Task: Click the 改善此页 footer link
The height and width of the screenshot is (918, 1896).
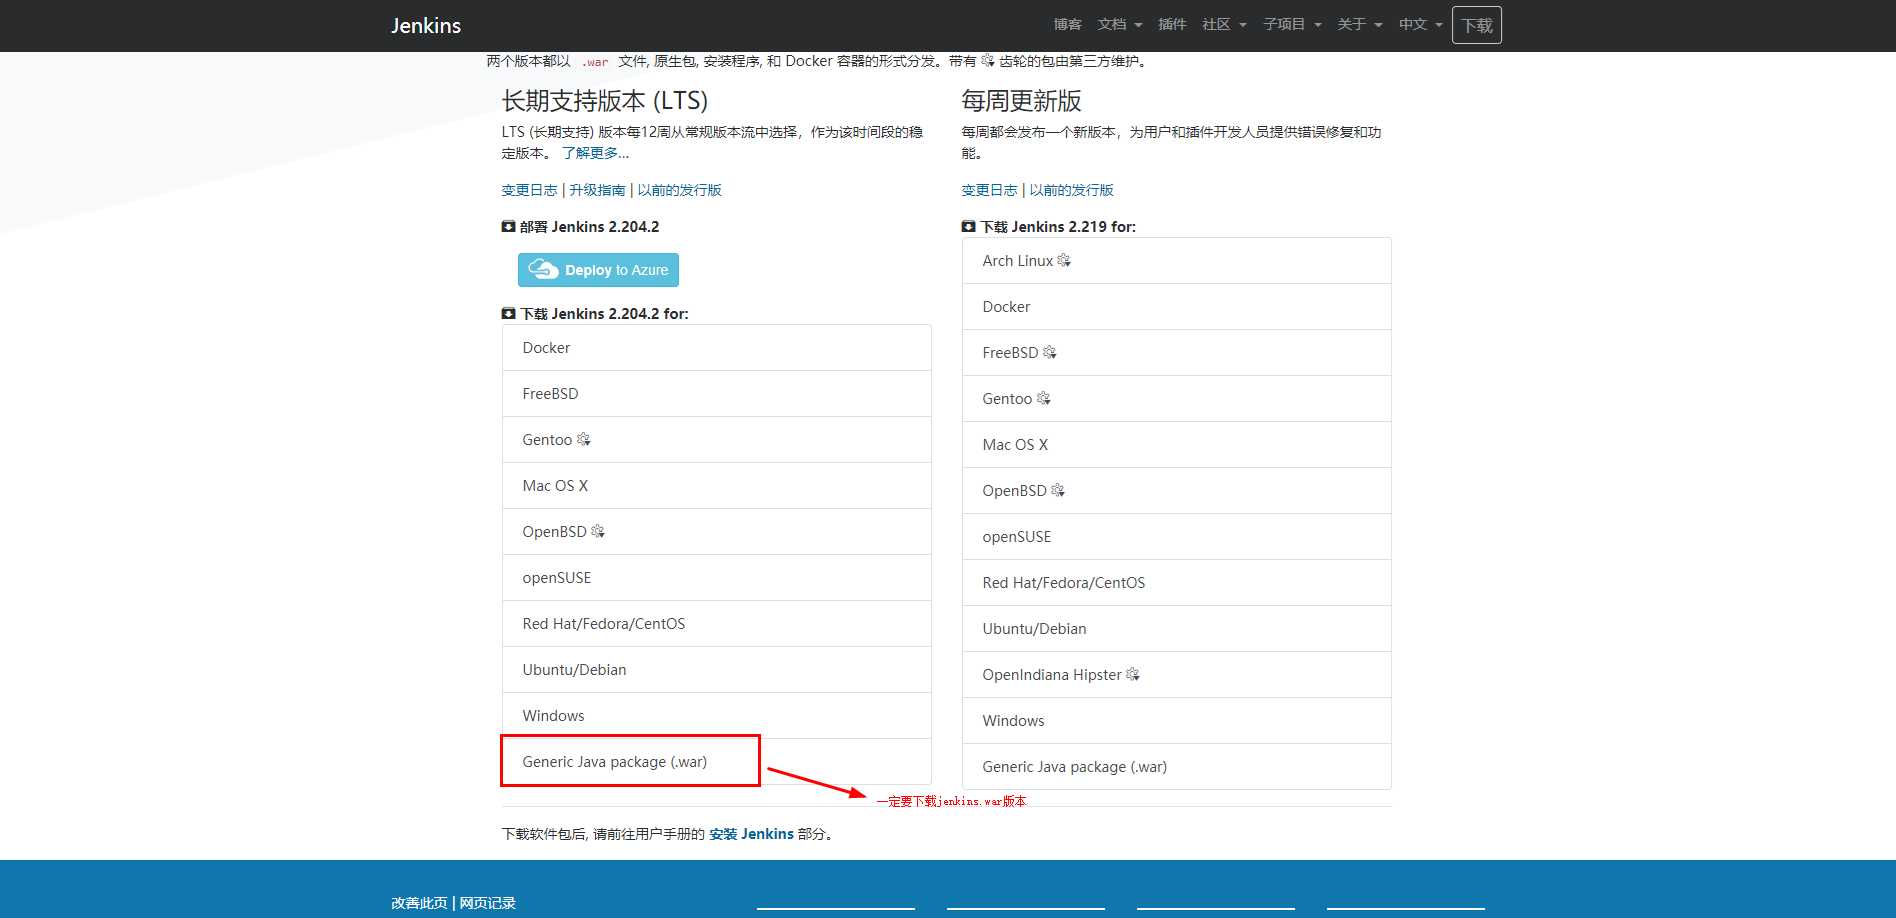Action: pos(419,903)
